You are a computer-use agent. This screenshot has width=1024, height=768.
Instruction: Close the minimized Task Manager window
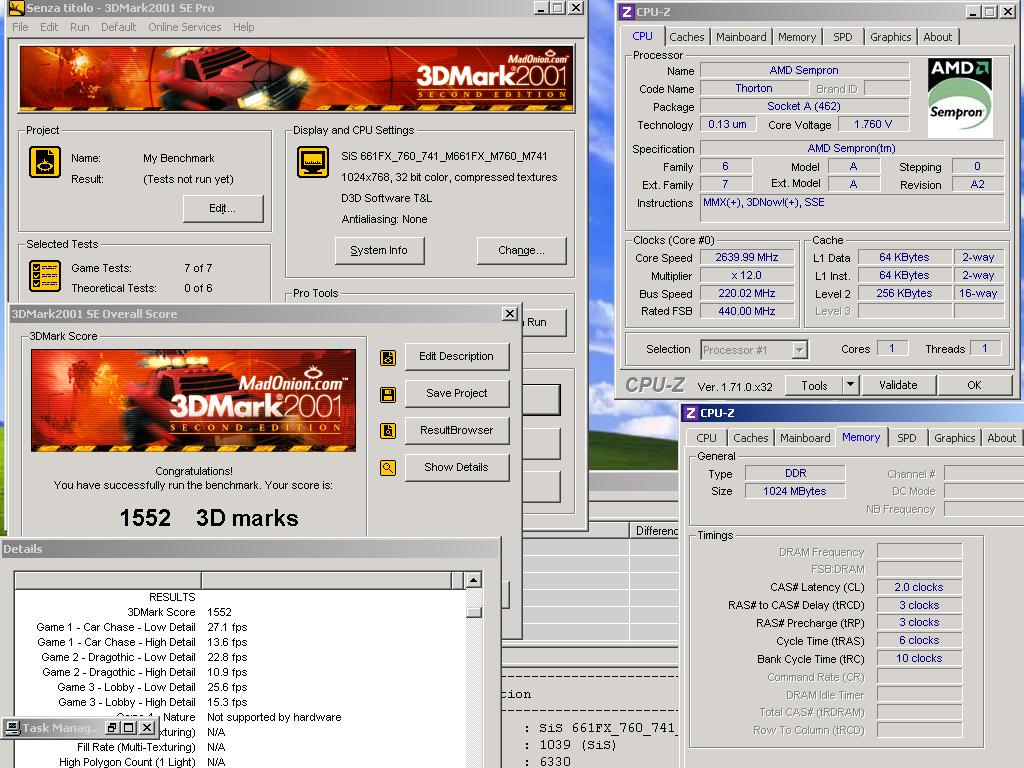pyautogui.click(x=147, y=728)
